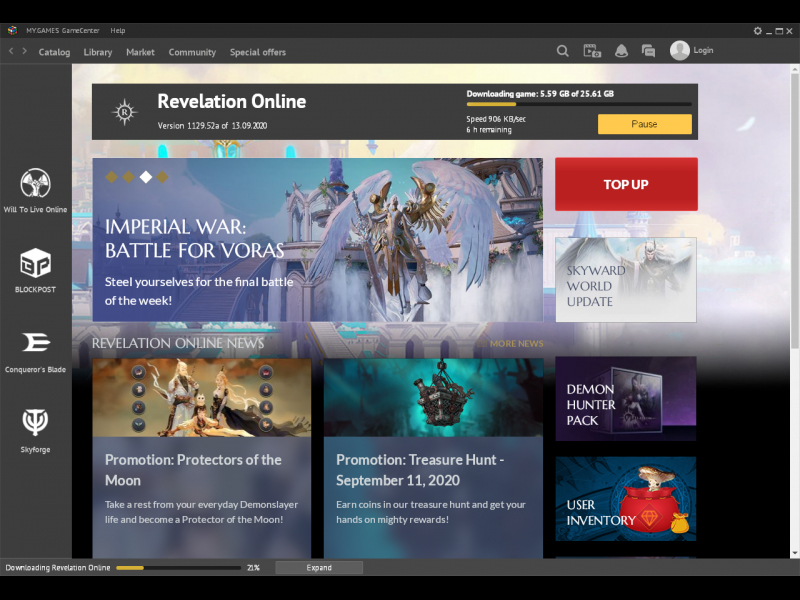Open the search magnifier icon
The image size is (800, 600).
pyautogui.click(x=563, y=51)
